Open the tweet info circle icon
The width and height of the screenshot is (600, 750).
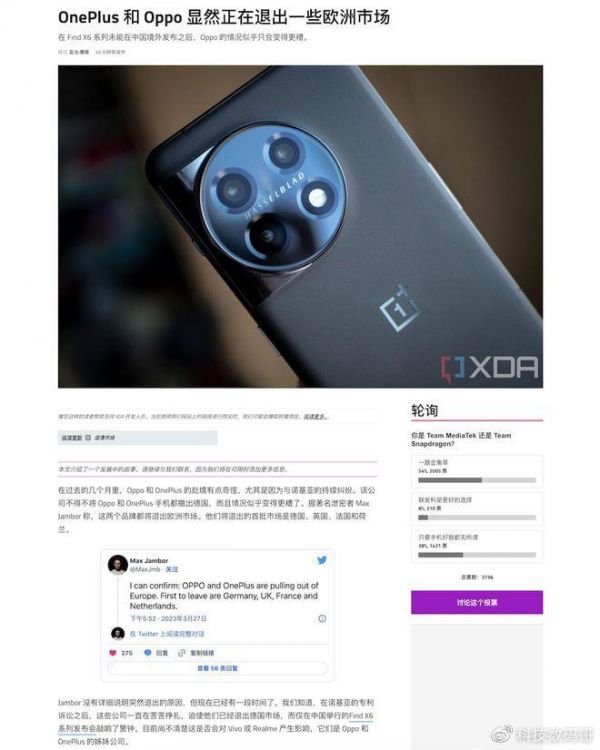coord(322,618)
